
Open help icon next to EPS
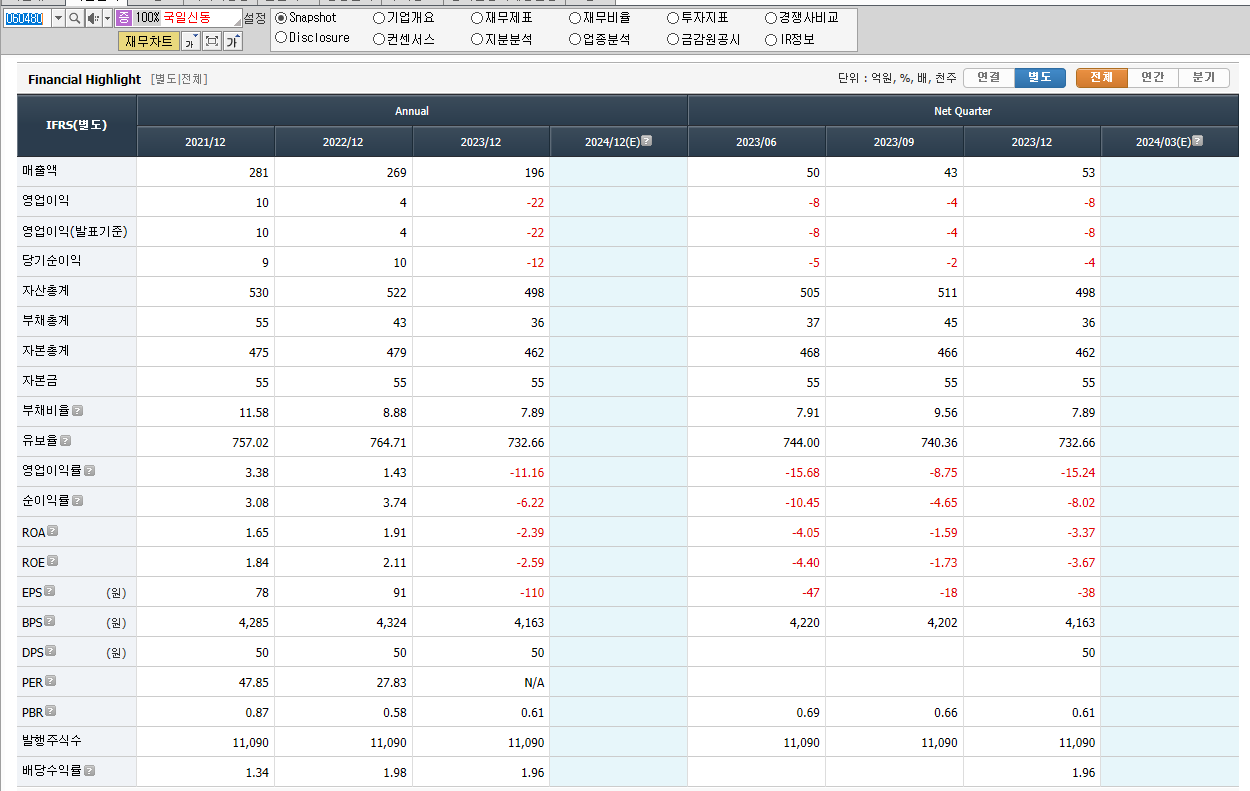(49, 591)
